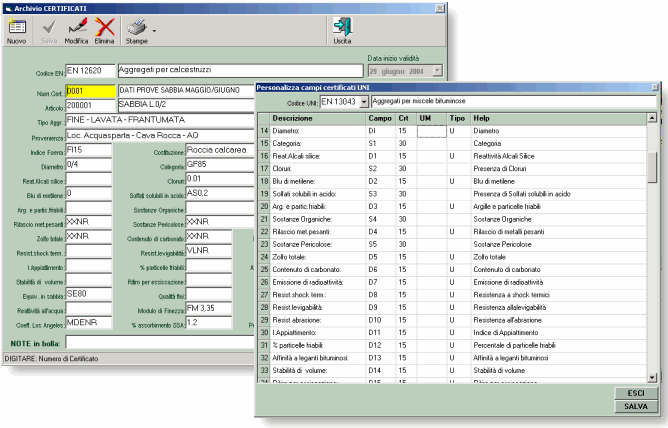Click the greyed Salva checkmark icon
The image size is (668, 428).
tap(49, 27)
